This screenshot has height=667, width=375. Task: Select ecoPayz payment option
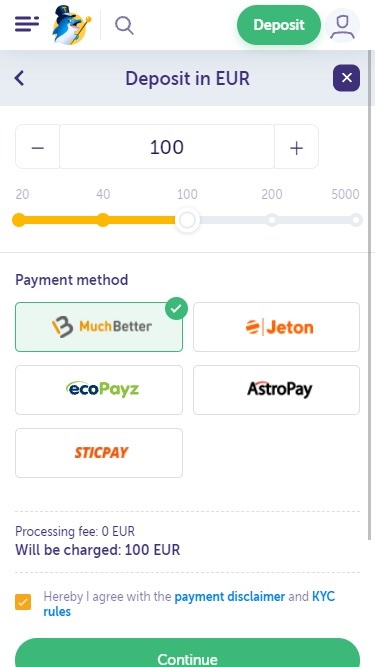[99, 390]
